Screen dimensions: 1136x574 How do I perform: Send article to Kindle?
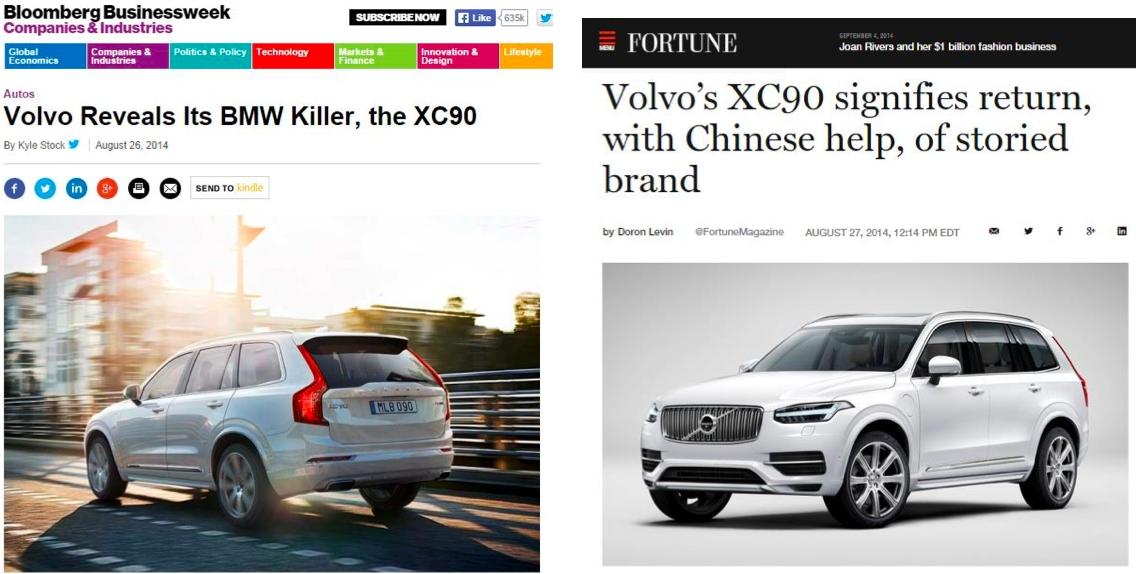pos(230,188)
